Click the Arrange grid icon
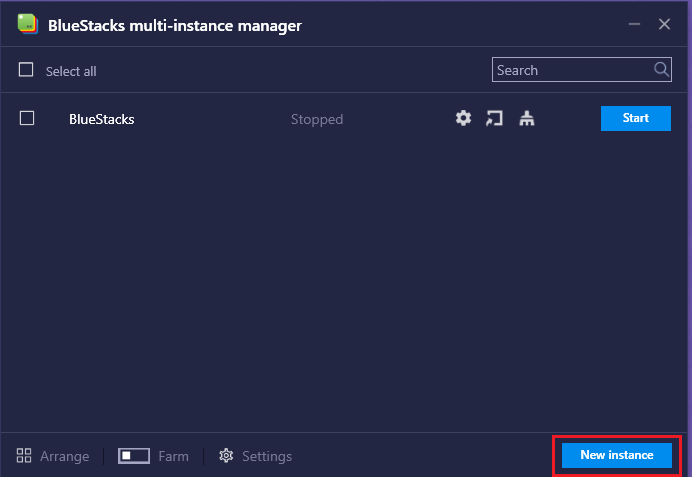Image resolution: width=692 pixels, height=477 pixels. click(25, 456)
